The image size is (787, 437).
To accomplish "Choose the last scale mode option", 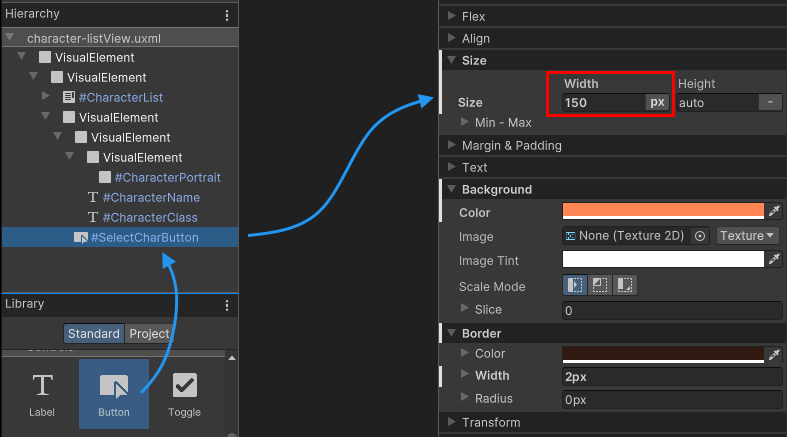I will (x=624, y=285).
